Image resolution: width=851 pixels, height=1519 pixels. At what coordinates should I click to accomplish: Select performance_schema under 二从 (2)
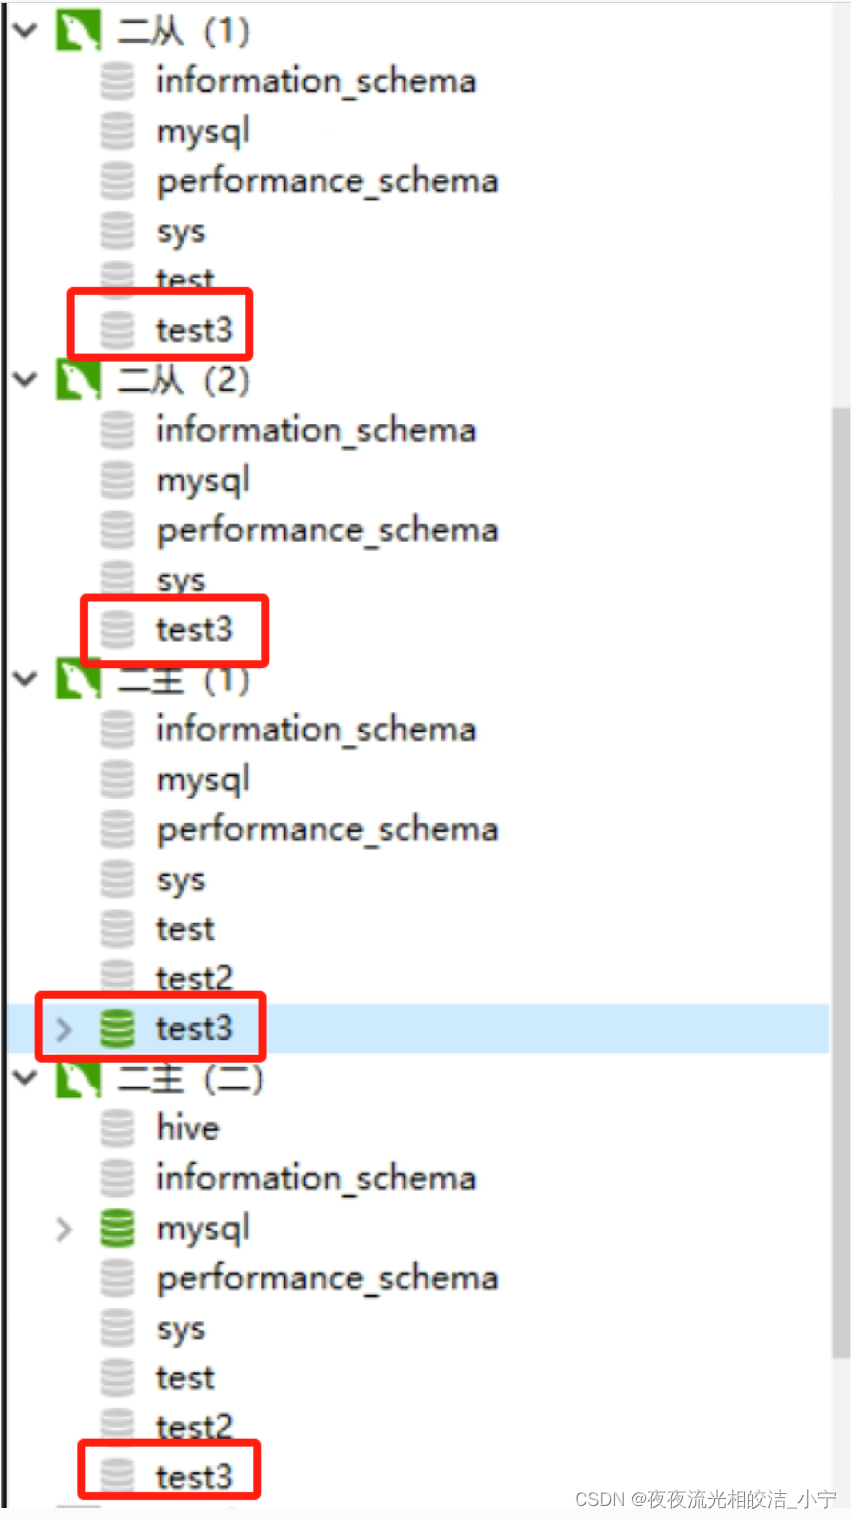click(x=327, y=529)
